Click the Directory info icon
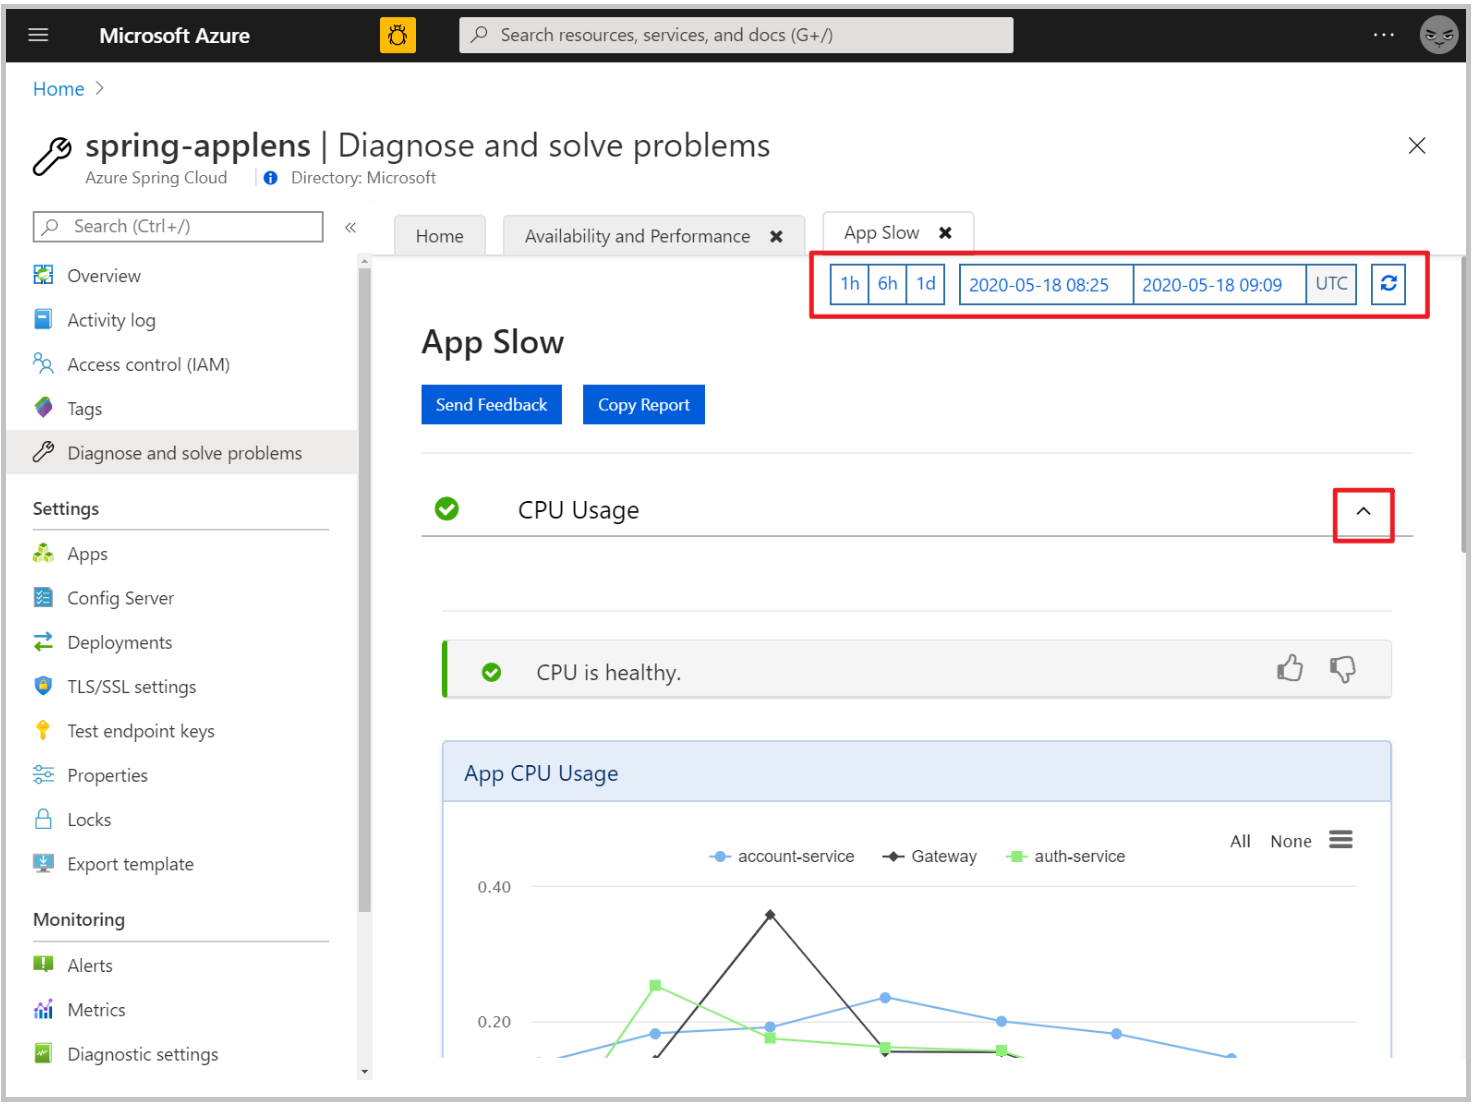This screenshot has height=1104, width=1473. pyautogui.click(x=270, y=178)
